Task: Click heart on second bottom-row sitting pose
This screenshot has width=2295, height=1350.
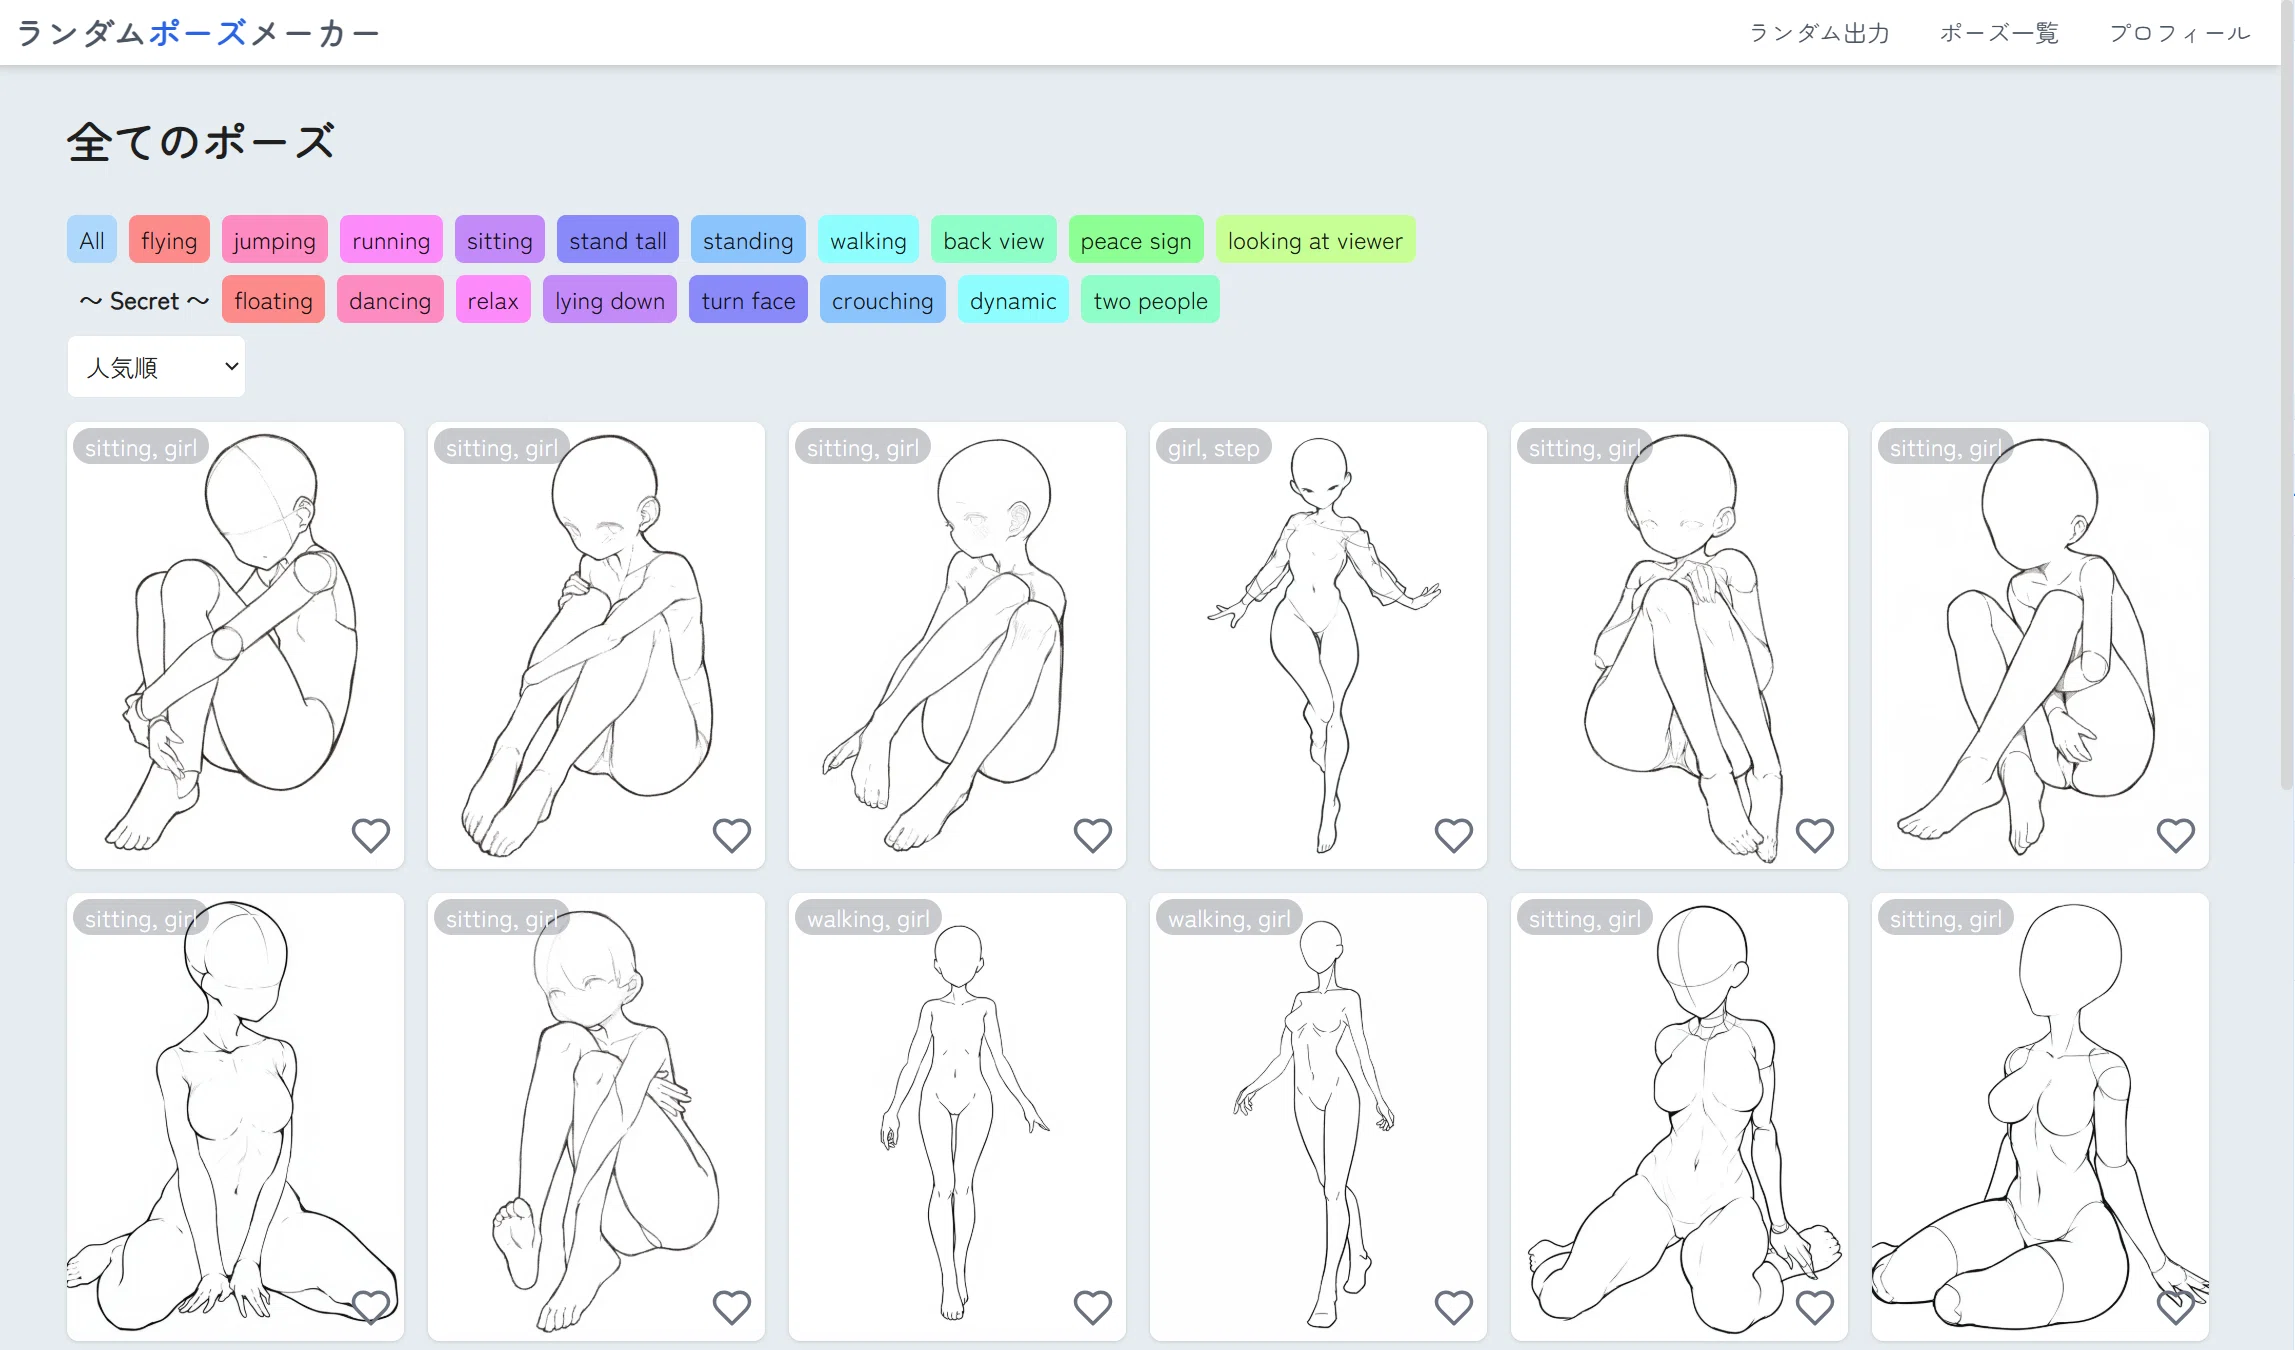Action: point(731,1306)
